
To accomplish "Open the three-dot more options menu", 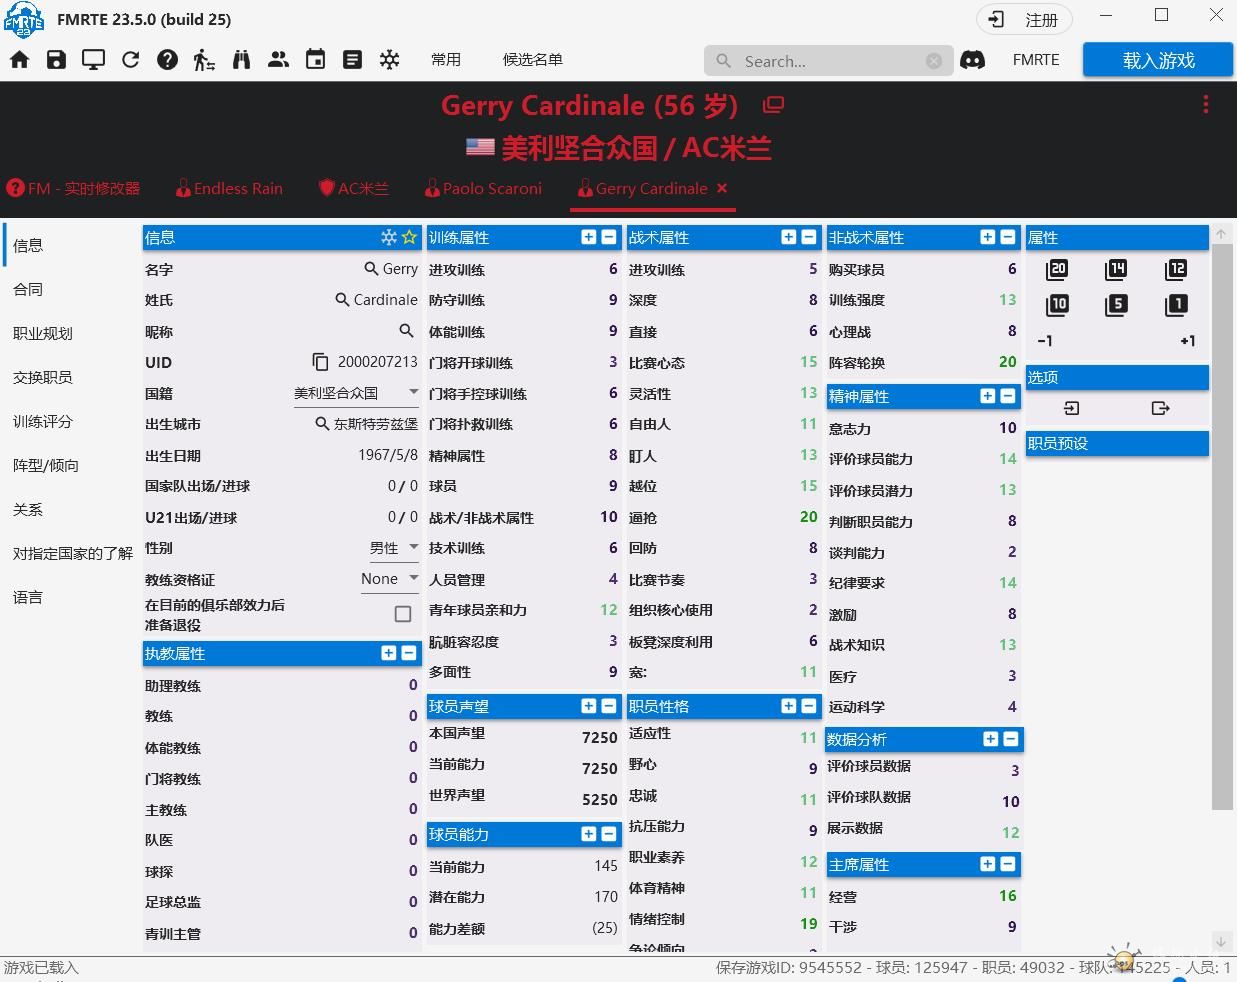I will pos(1206,104).
